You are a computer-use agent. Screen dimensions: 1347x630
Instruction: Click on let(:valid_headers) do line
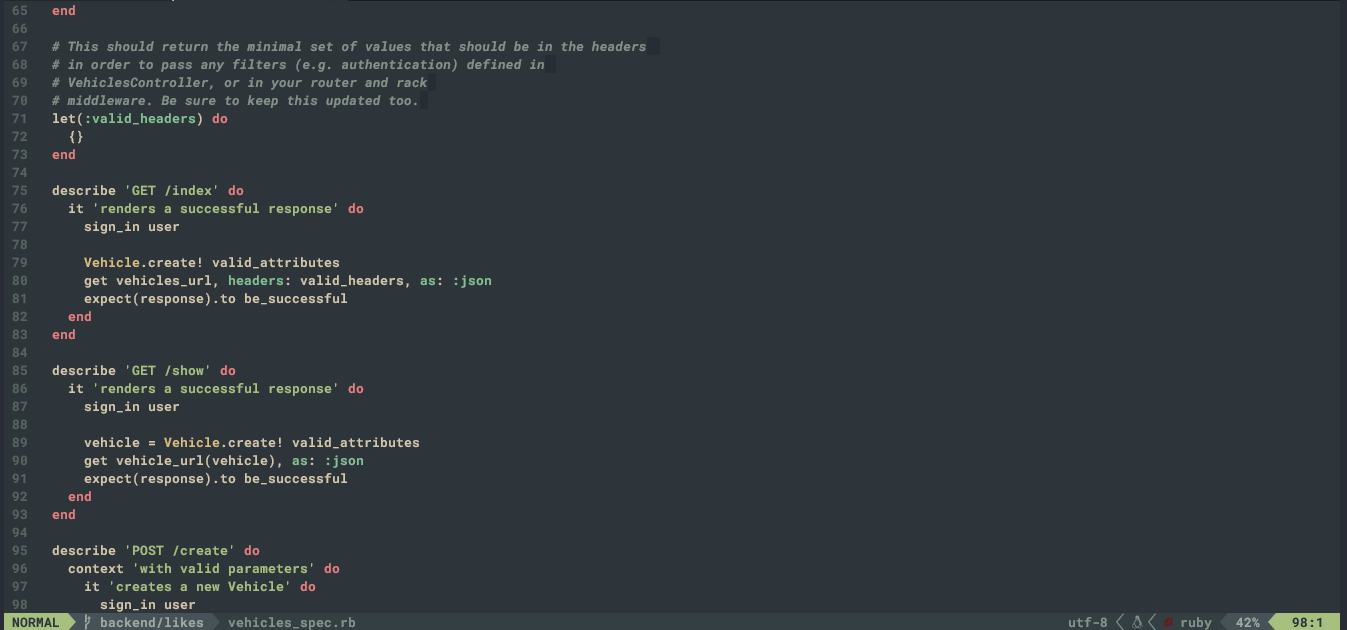pyautogui.click(x=140, y=118)
